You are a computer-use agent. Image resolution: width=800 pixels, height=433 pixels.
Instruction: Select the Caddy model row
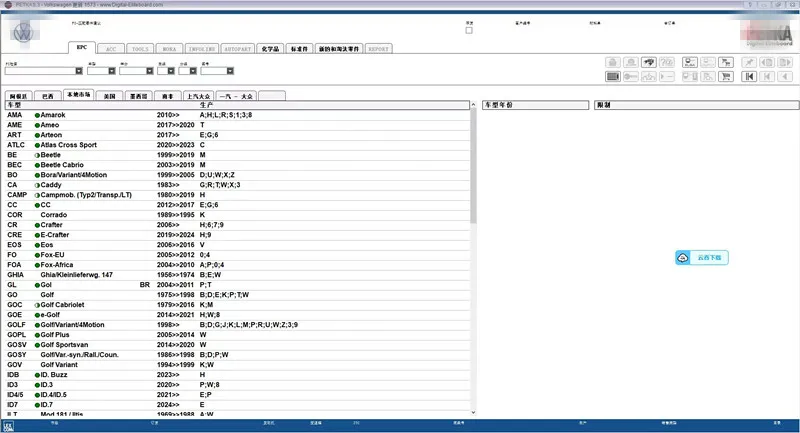click(237, 185)
